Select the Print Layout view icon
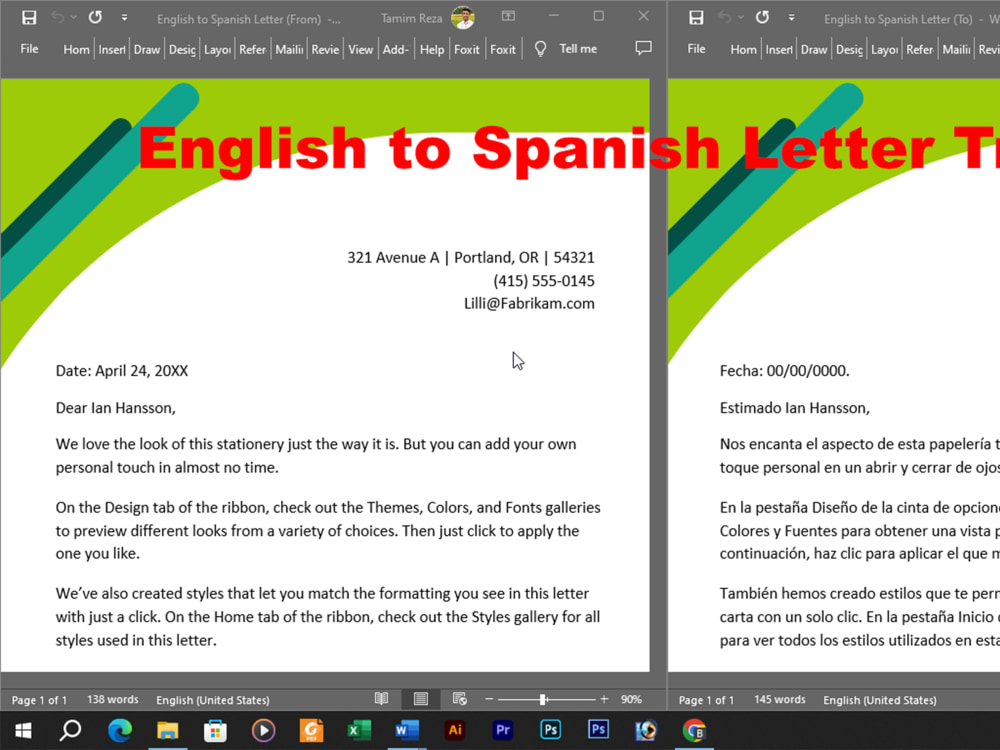Viewport: 1000px width, 750px height. click(420, 698)
